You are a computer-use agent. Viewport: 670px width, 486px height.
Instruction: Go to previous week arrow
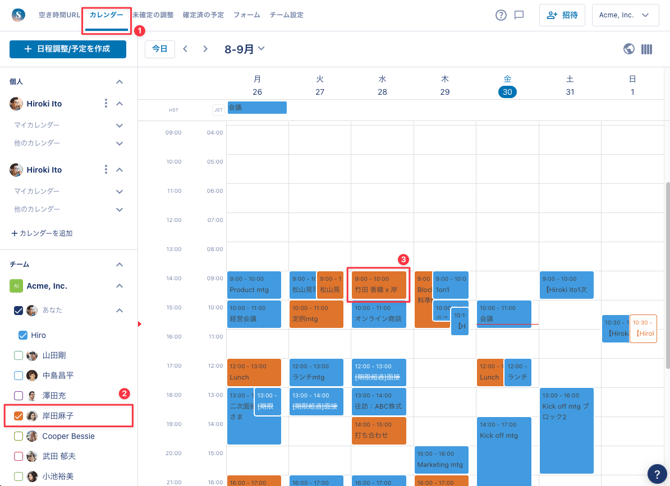185,49
